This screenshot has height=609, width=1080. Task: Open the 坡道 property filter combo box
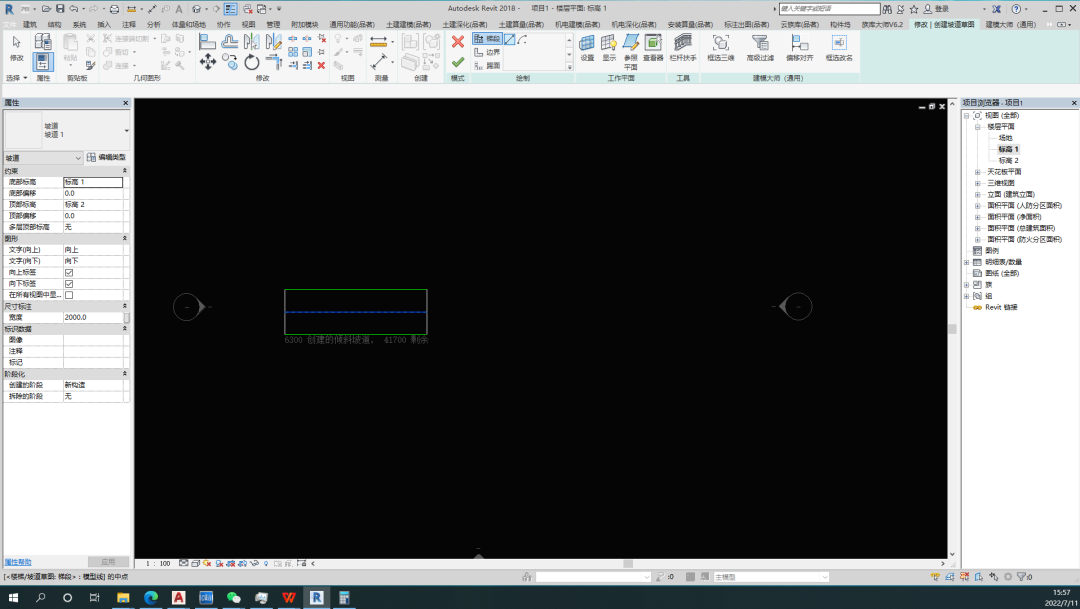[43, 158]
